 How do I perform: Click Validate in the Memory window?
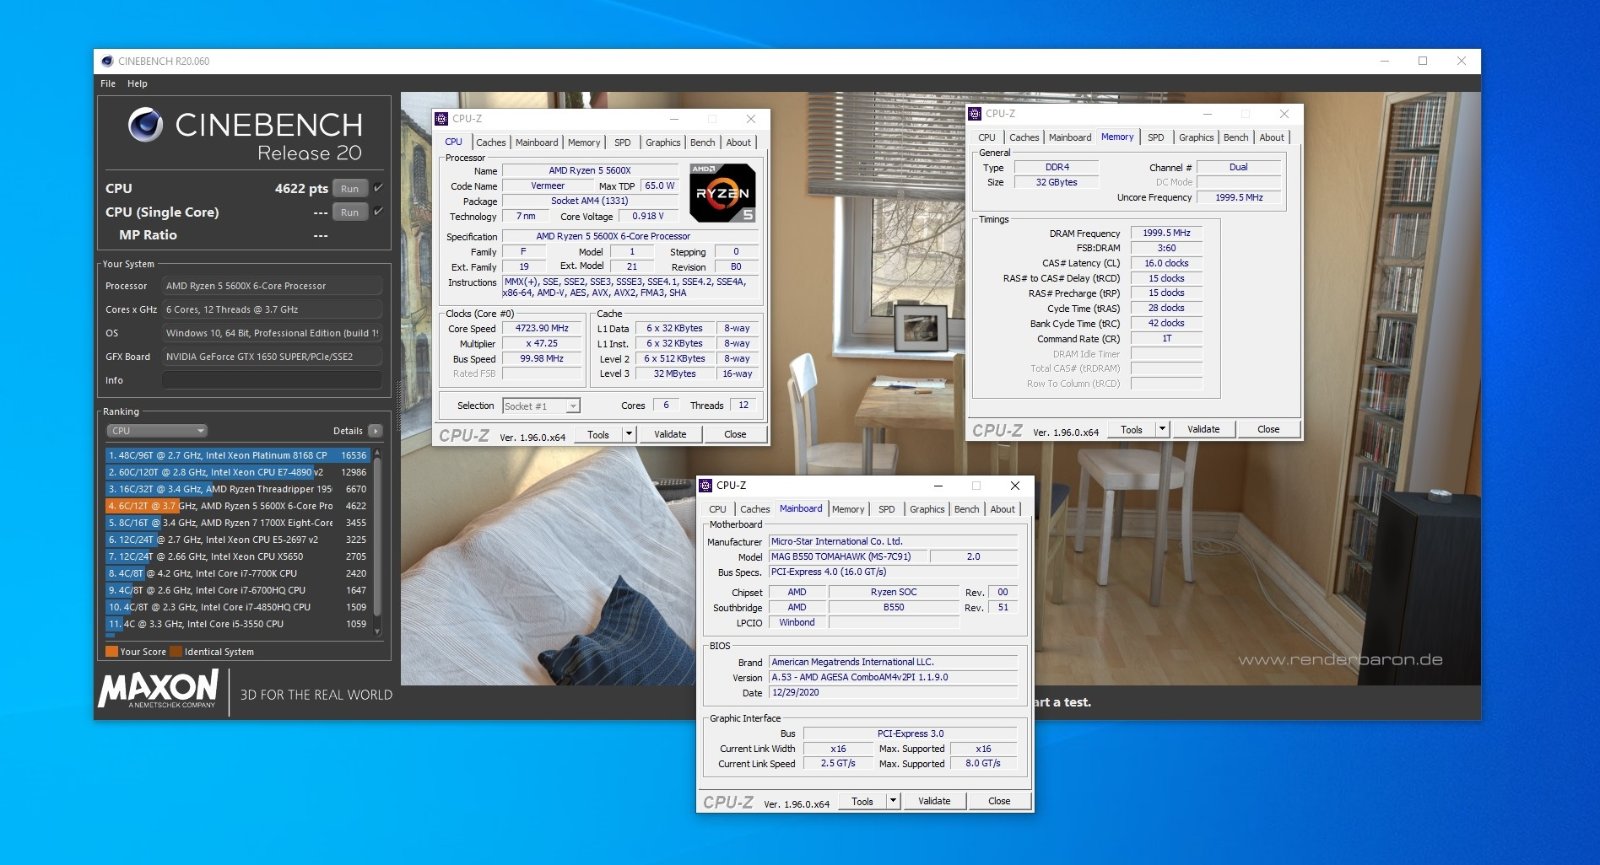click(x=1203, y=429)
